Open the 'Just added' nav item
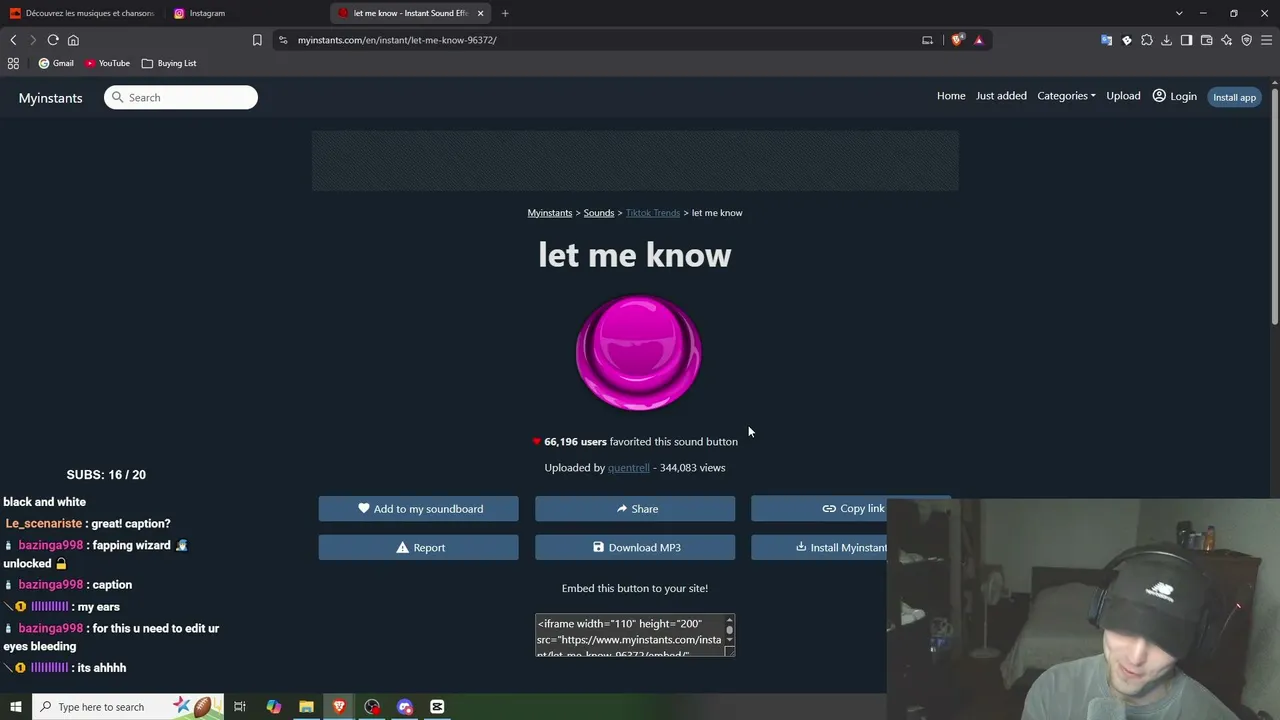This screenshot has height=720, width=1280. [x=1001, y=96]
